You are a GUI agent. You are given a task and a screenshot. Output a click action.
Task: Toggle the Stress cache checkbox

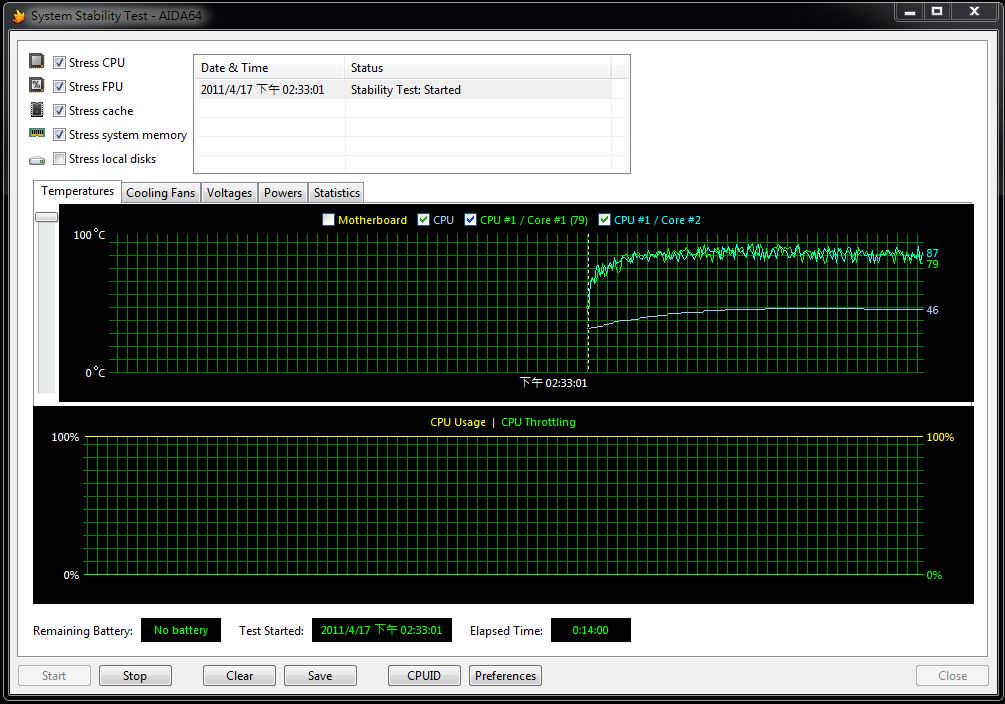59,110
